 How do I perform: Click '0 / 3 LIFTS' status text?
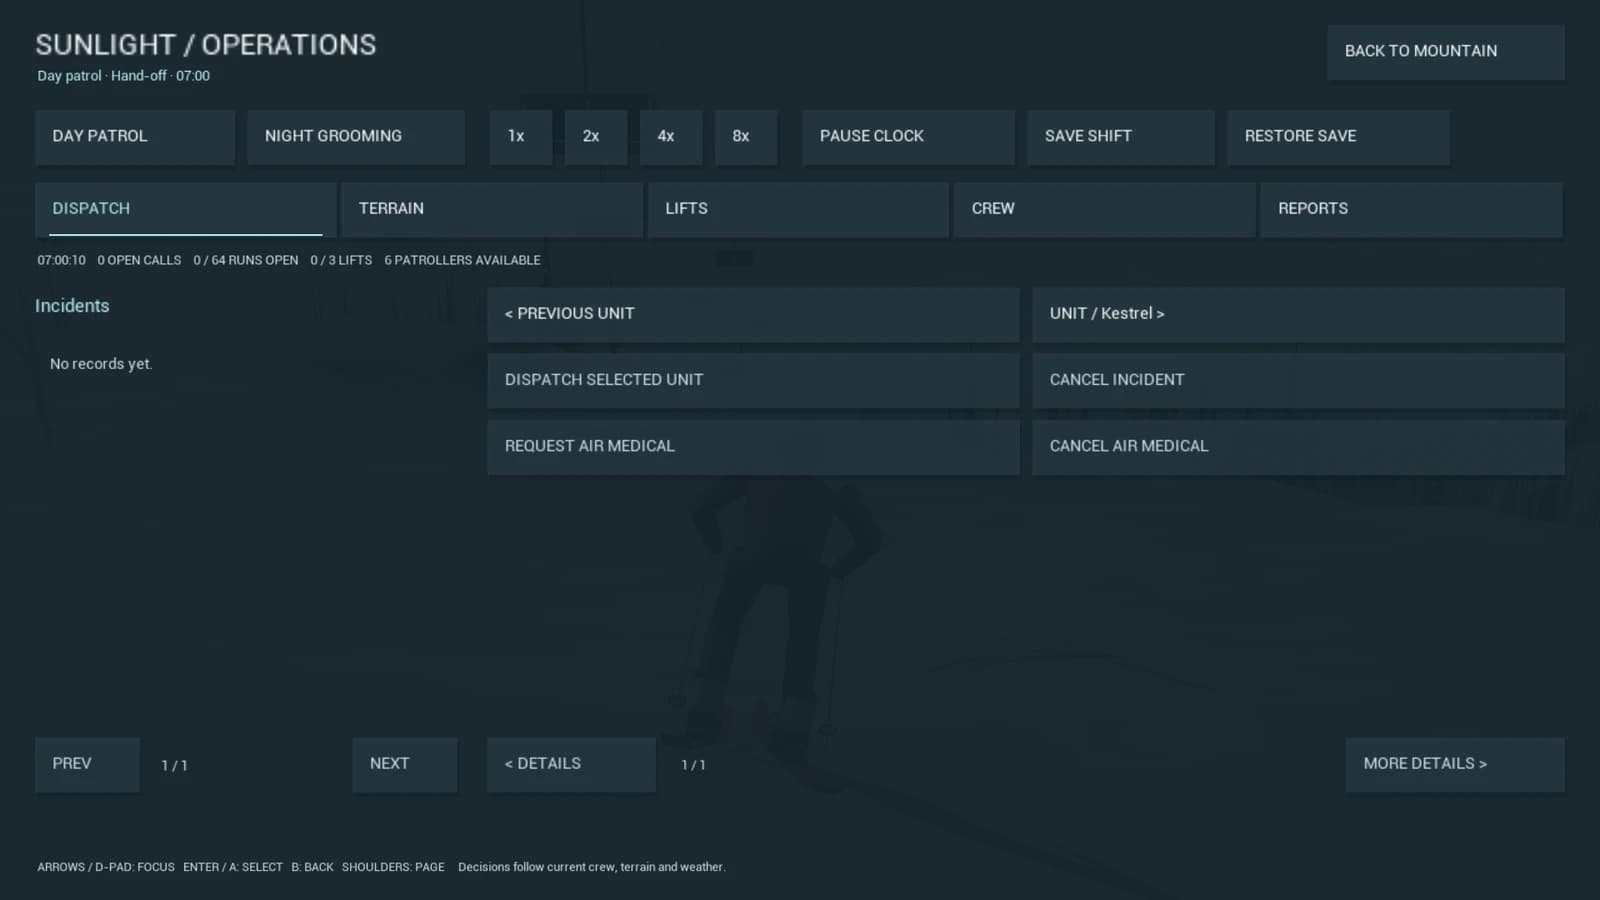tap(341, 260)
